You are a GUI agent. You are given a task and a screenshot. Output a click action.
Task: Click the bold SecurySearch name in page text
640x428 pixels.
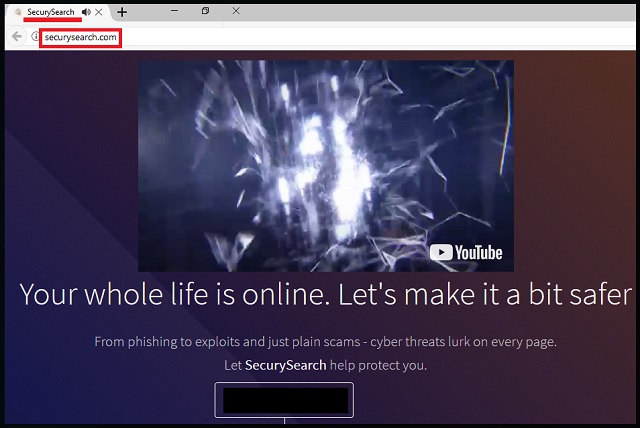285,365
